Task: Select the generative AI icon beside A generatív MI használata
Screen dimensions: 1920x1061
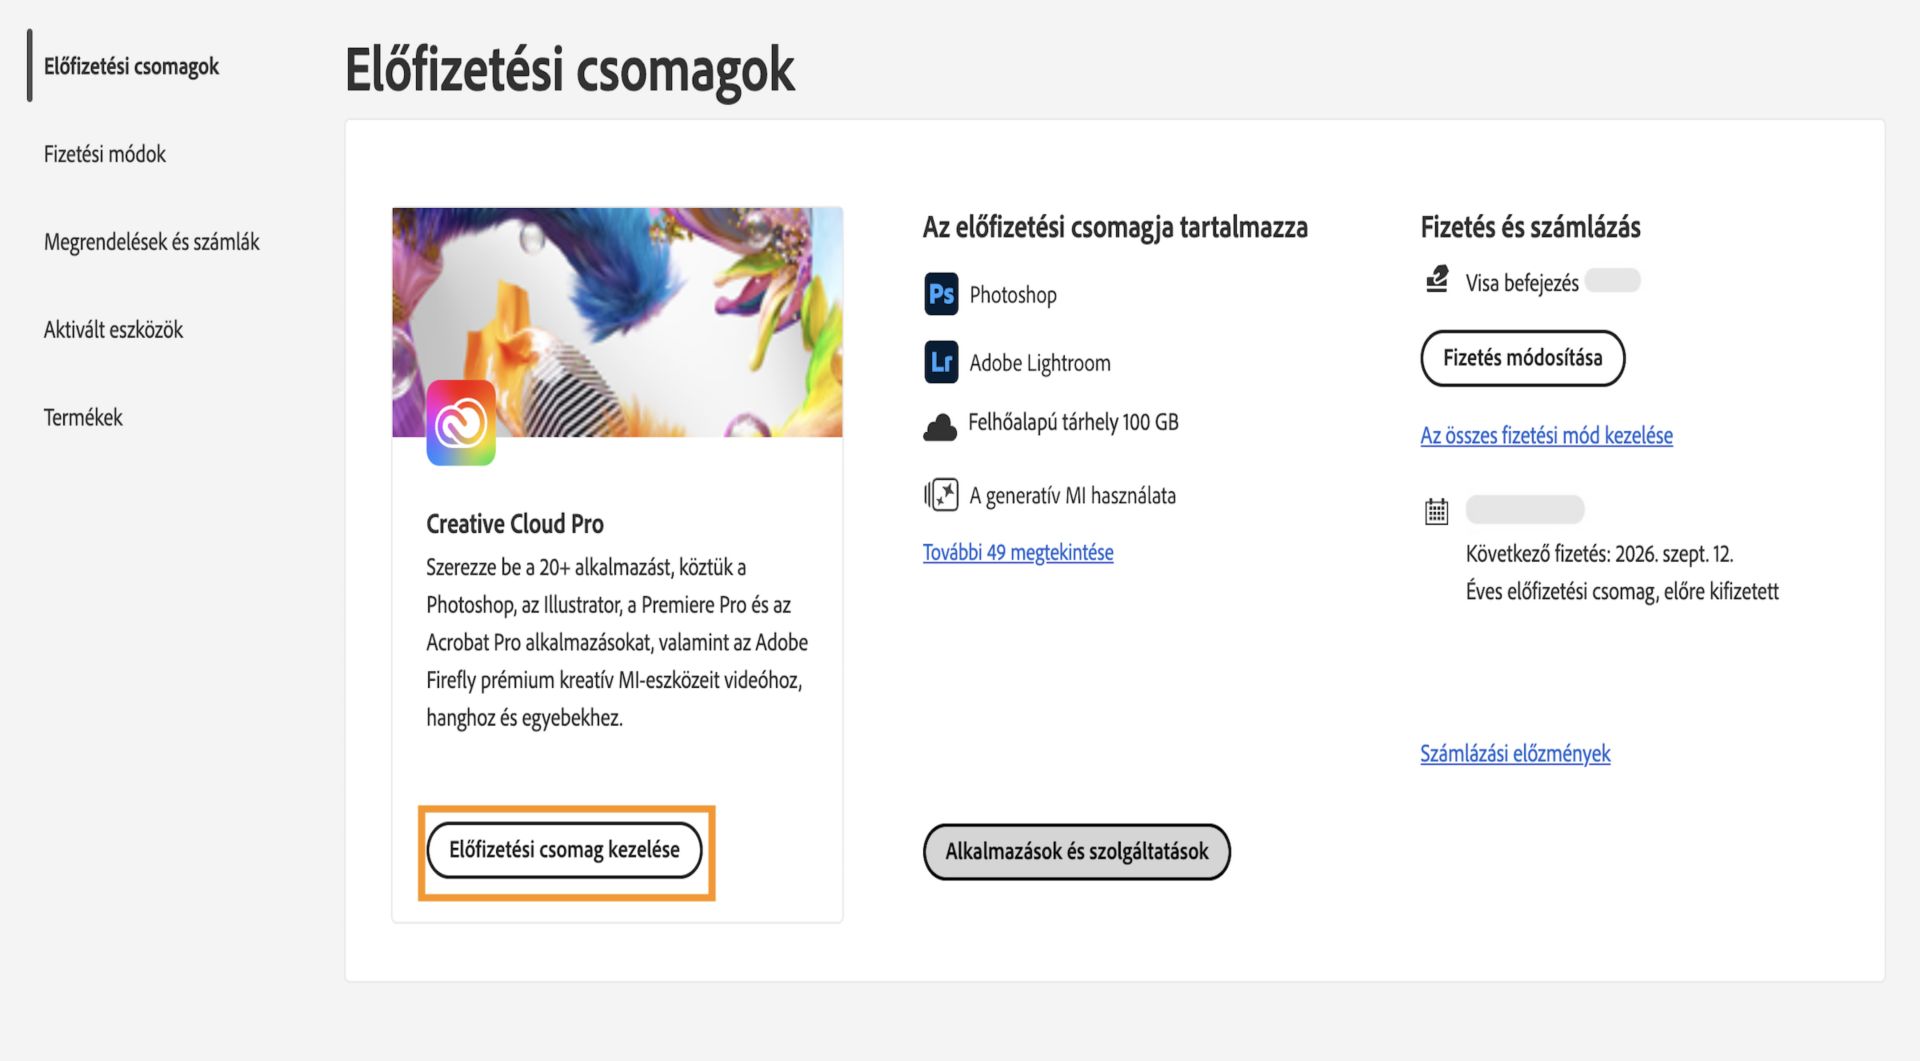Action: (941, 493)
